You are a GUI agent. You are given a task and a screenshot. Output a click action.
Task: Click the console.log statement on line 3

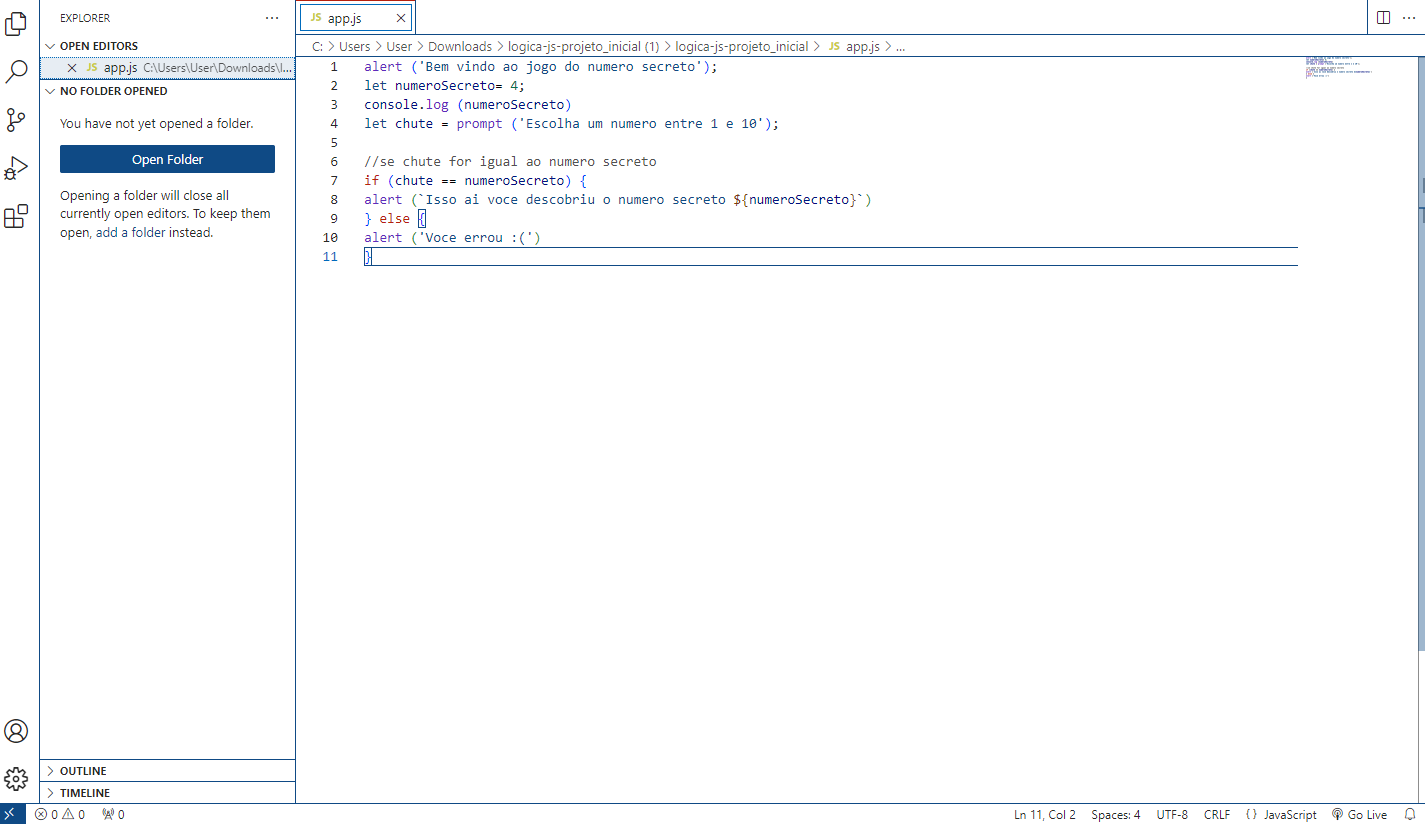(468, 105)
